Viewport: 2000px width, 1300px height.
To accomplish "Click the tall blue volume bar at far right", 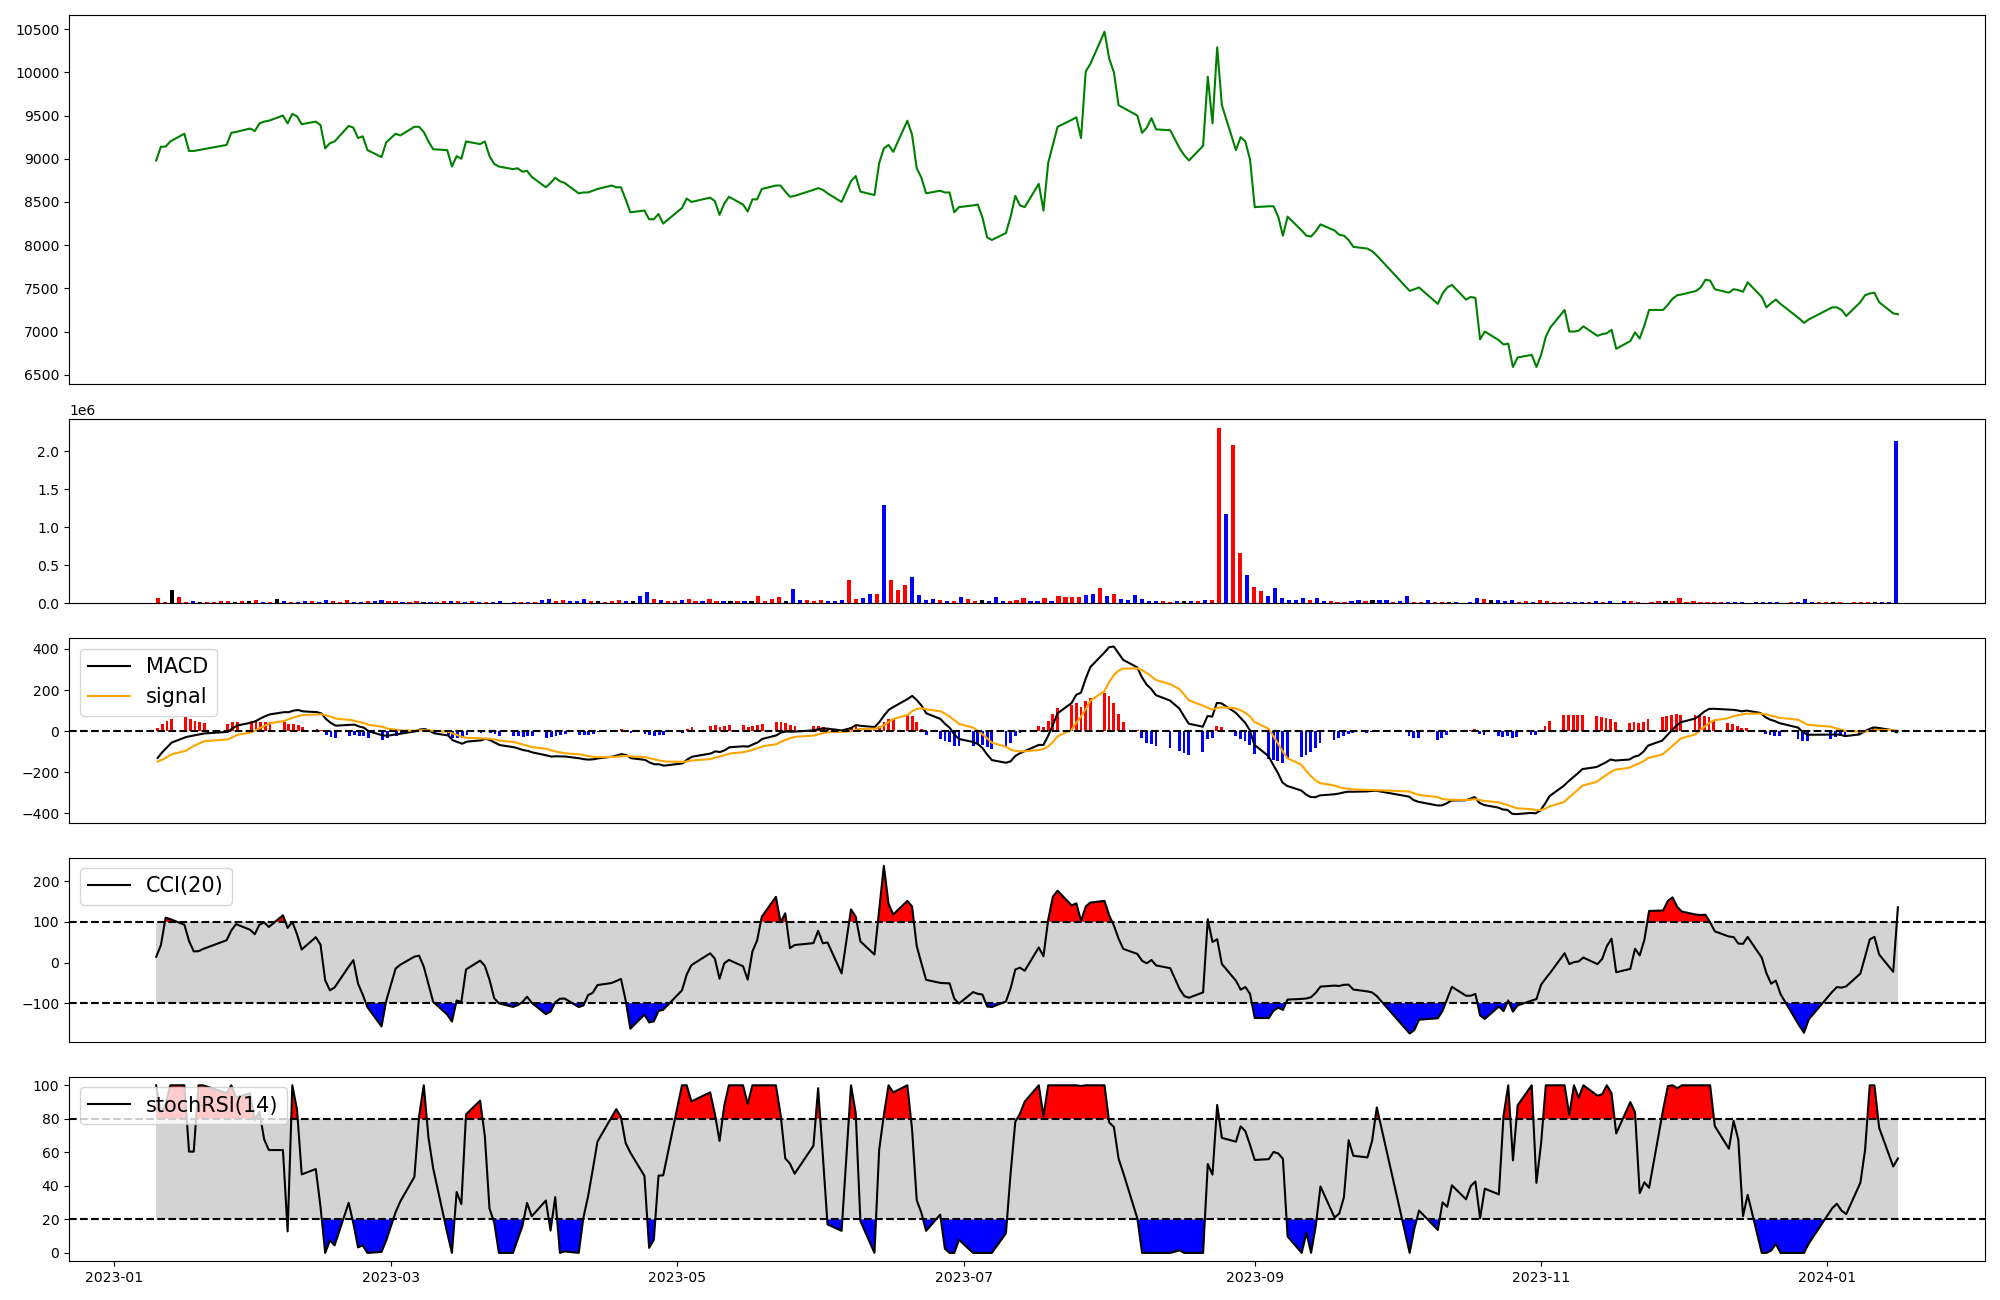I will click(x=1895, y=522).
